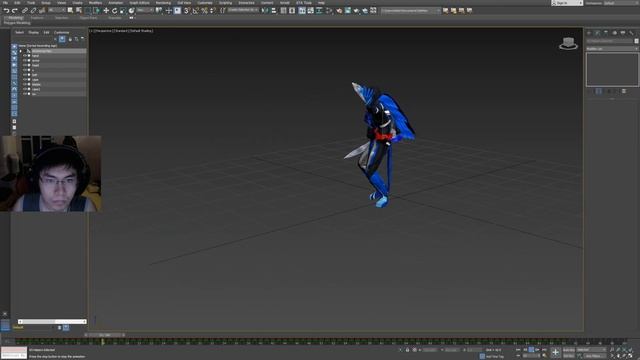Toggle Spinner Snap on the main toolbar

tap(213, 11)
